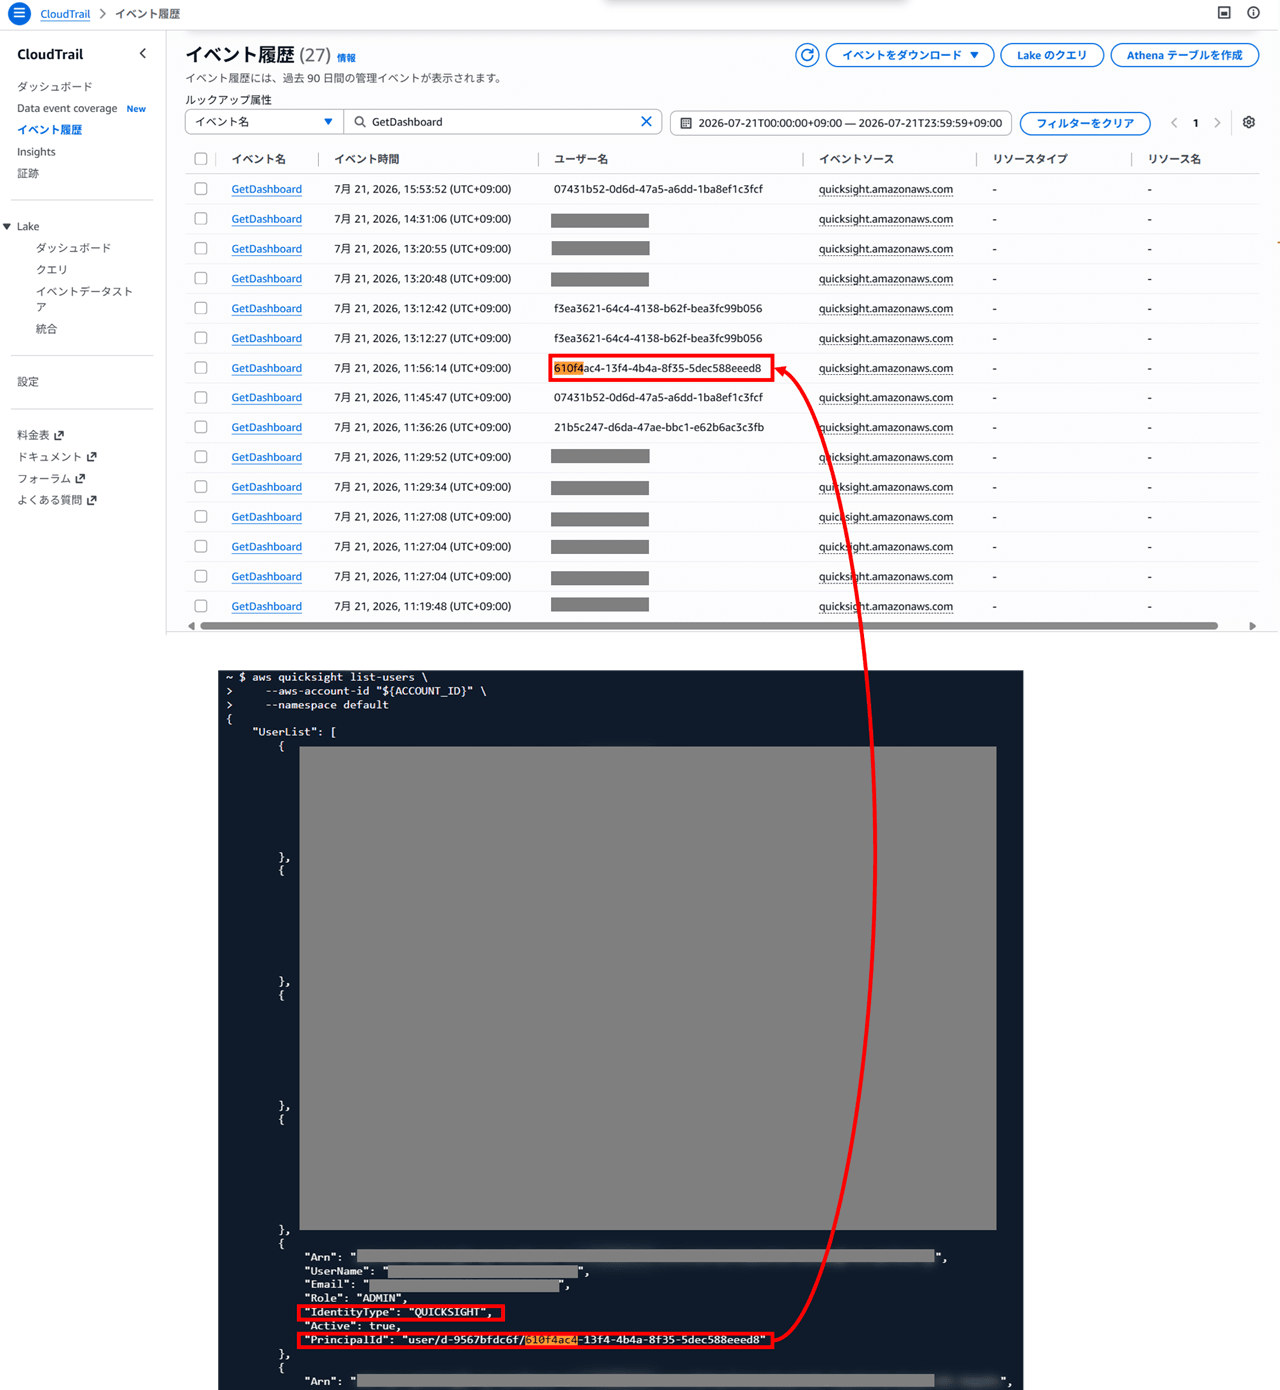Open 設定 in the sidebar
1280x1390 pixels.
point(28,382)
